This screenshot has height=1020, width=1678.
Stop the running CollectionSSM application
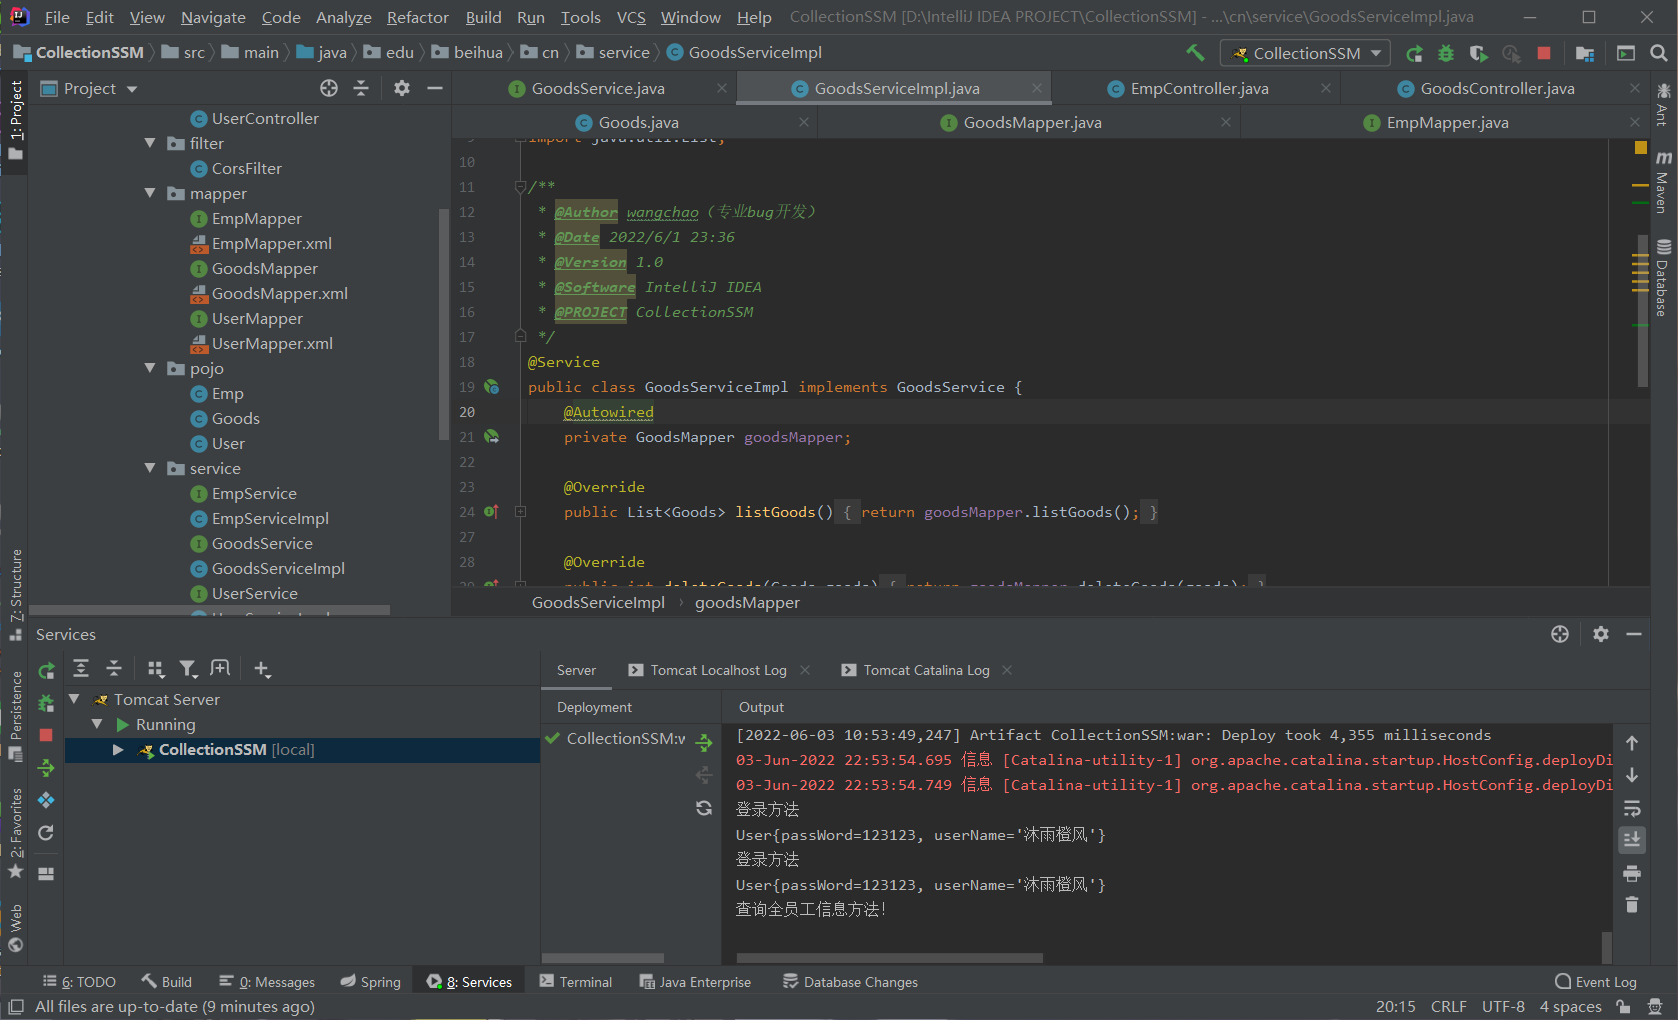(1544, 53)
